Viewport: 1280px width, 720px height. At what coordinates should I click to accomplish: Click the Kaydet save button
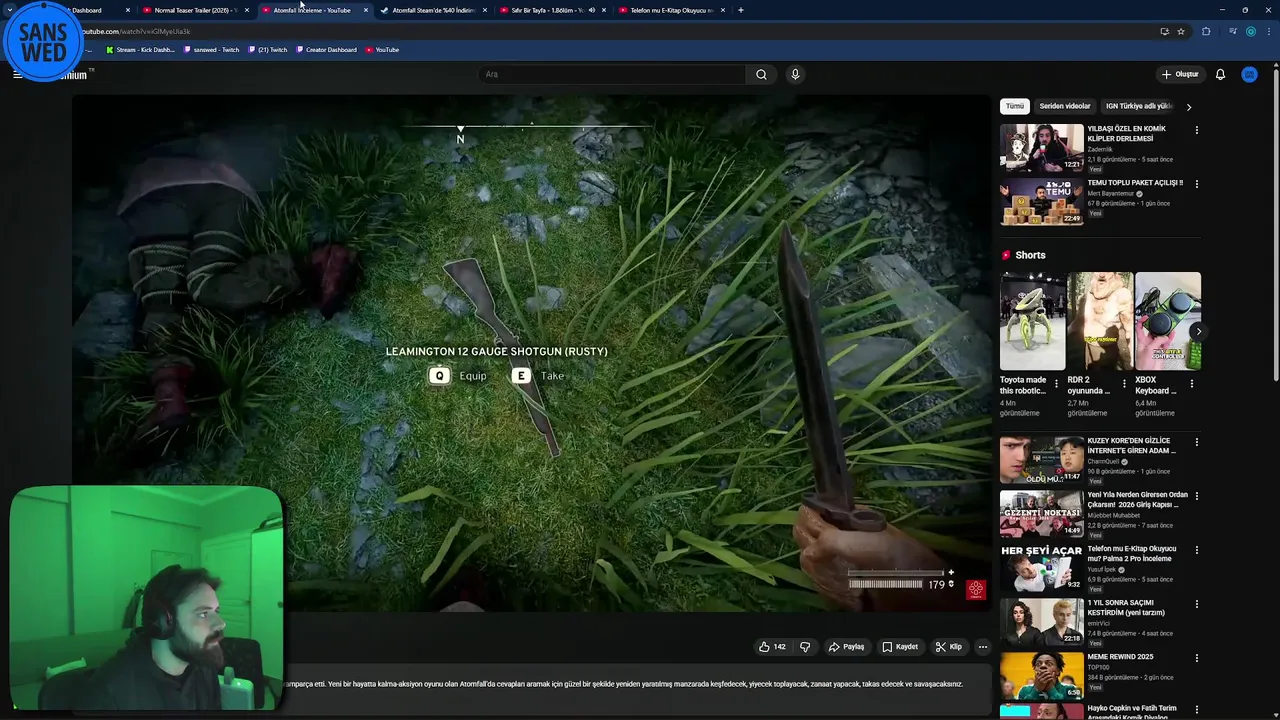click(900, 647)
